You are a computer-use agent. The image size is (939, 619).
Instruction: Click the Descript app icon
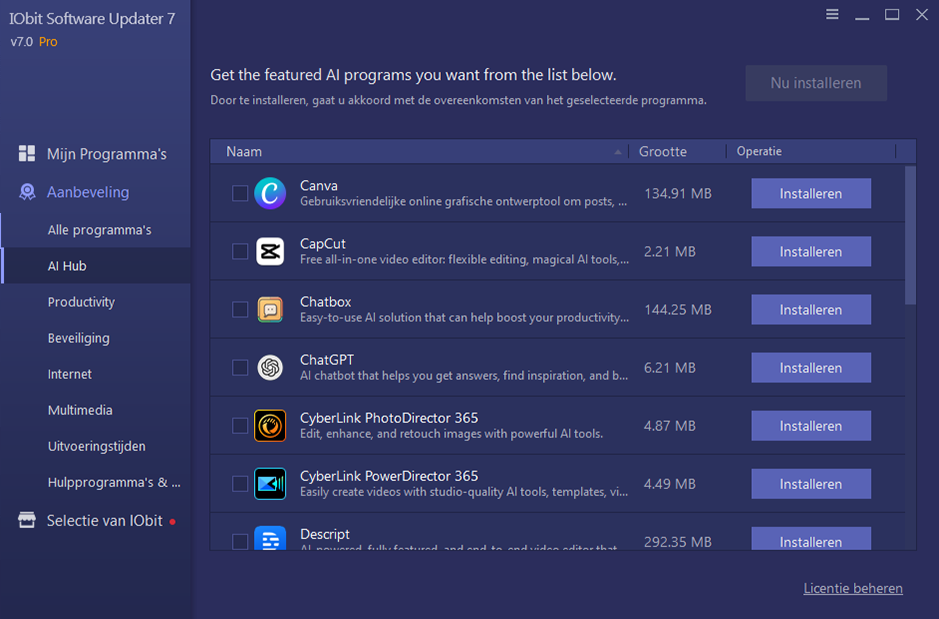point(270,539)
